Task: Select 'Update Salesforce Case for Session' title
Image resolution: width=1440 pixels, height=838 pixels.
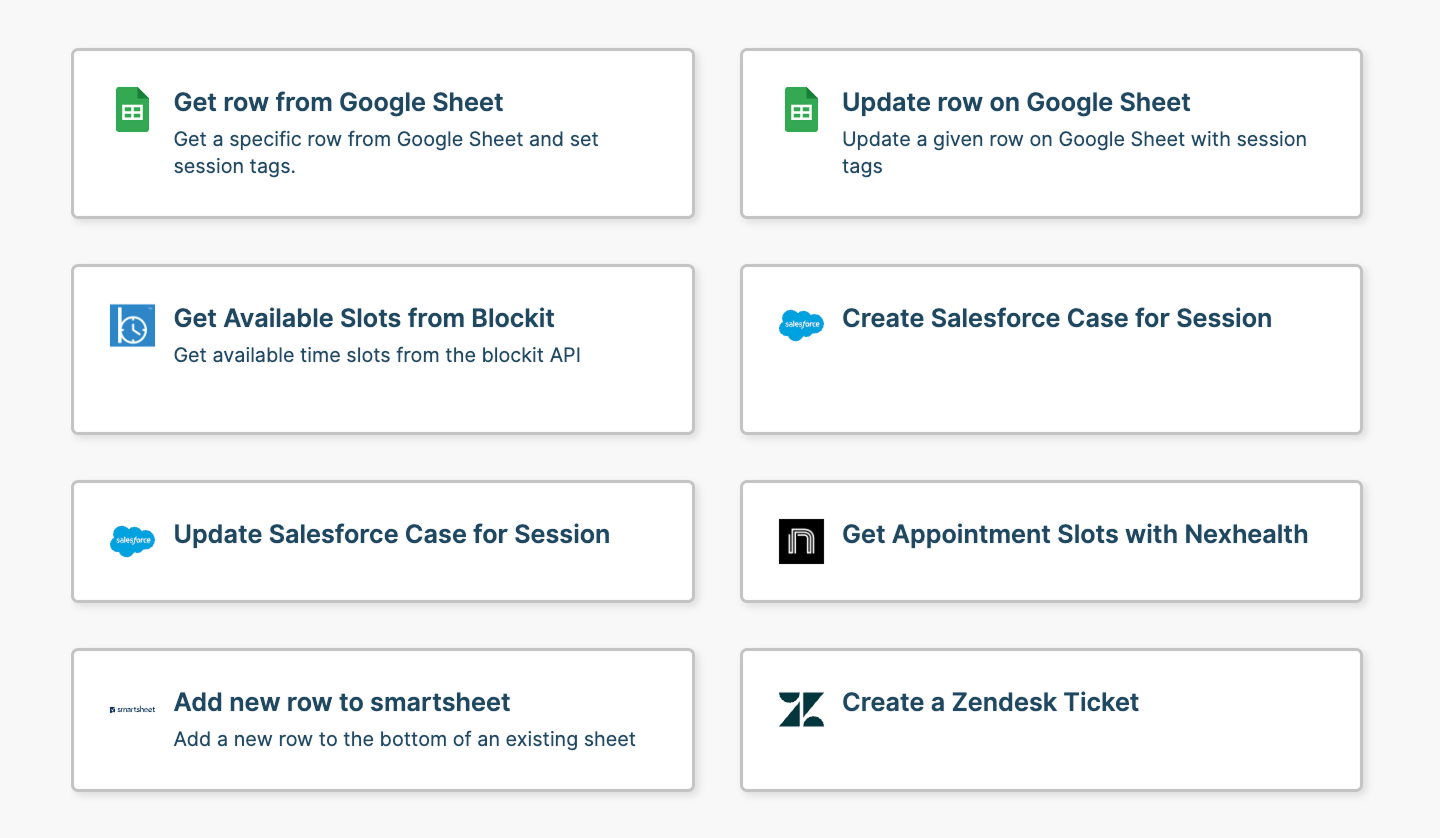Action: (x=392, y=534)
